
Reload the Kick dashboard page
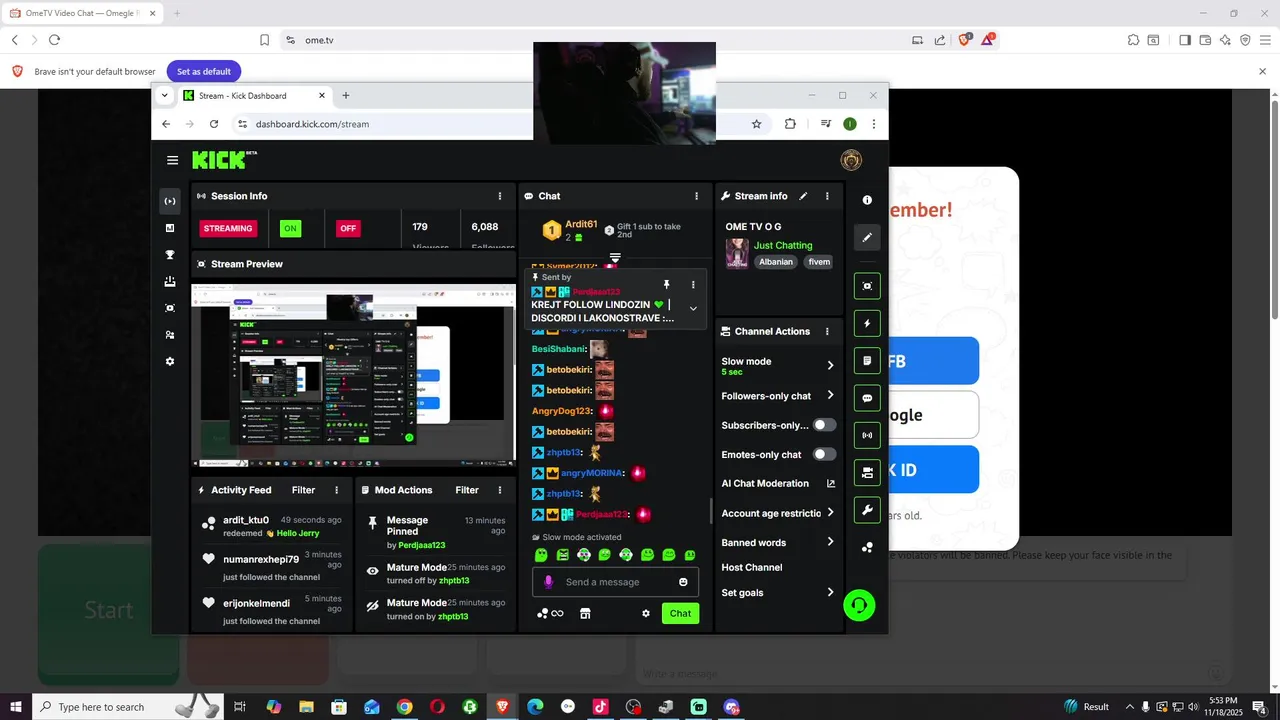(213, 124)
